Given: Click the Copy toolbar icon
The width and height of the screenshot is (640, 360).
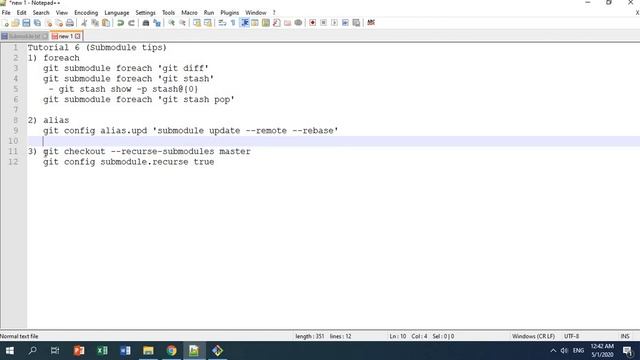Looking at the screenshot, I should coord(95,23).
